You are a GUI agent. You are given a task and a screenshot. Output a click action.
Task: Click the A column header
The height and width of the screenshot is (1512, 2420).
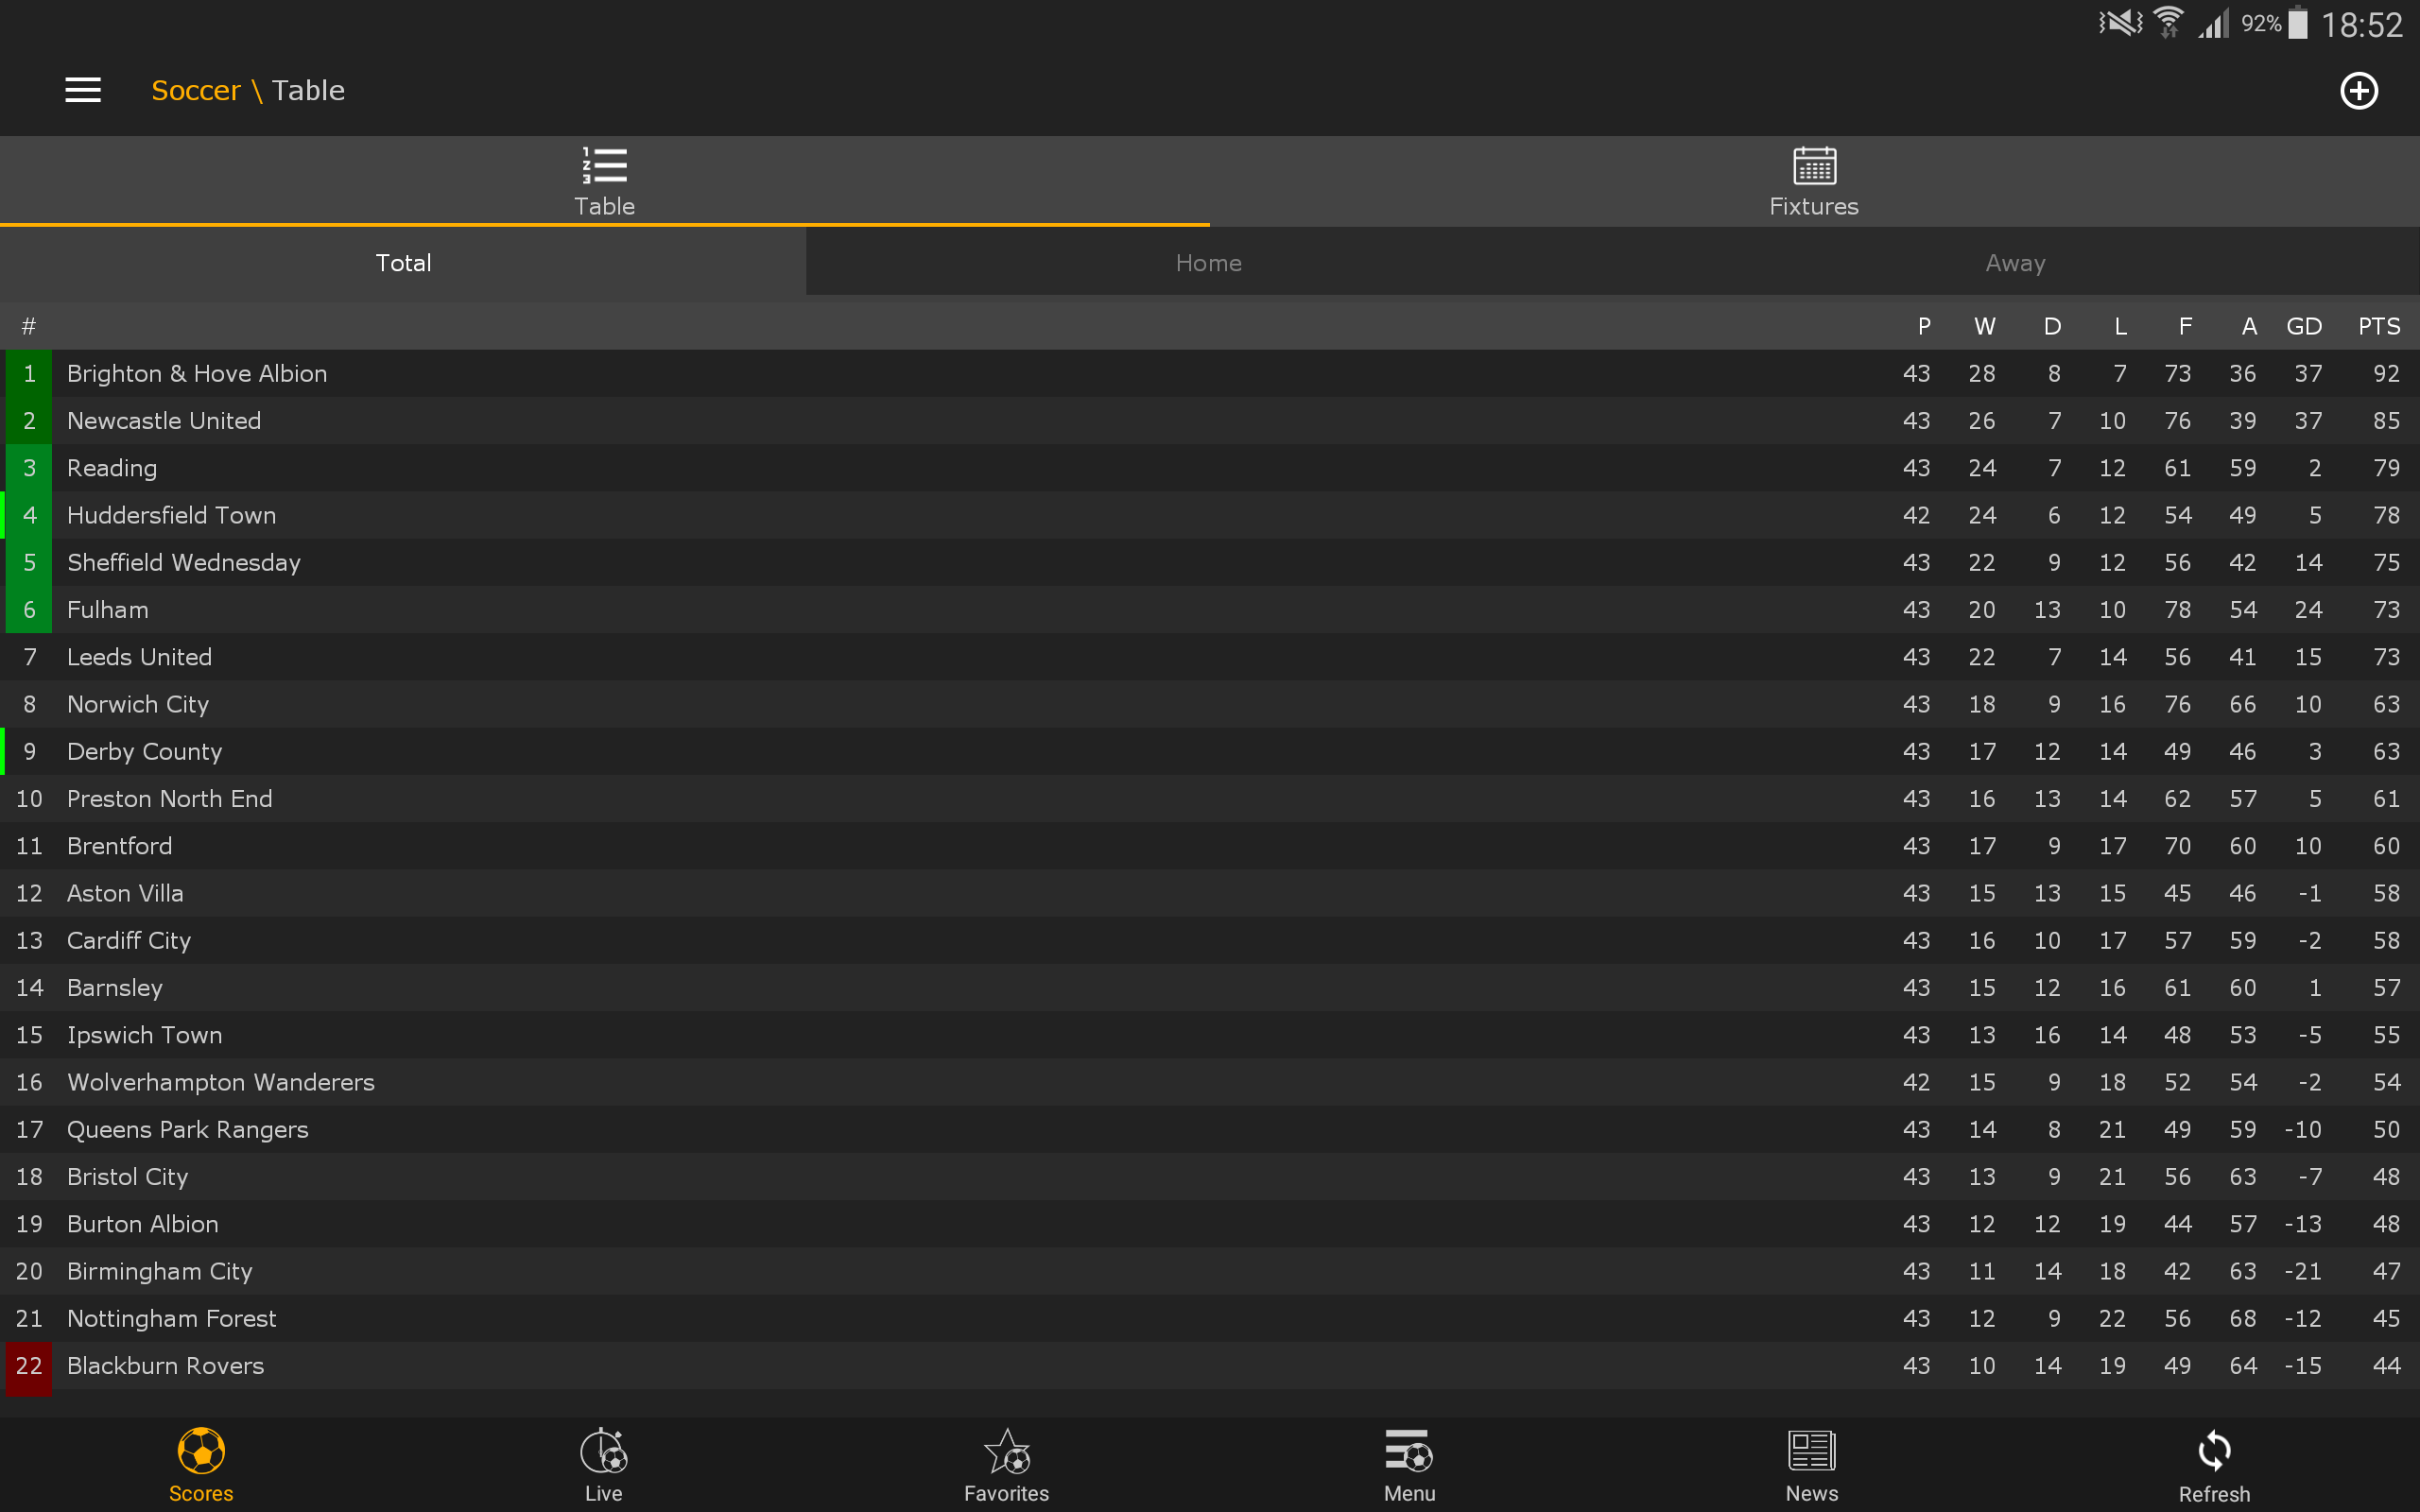2249,326
